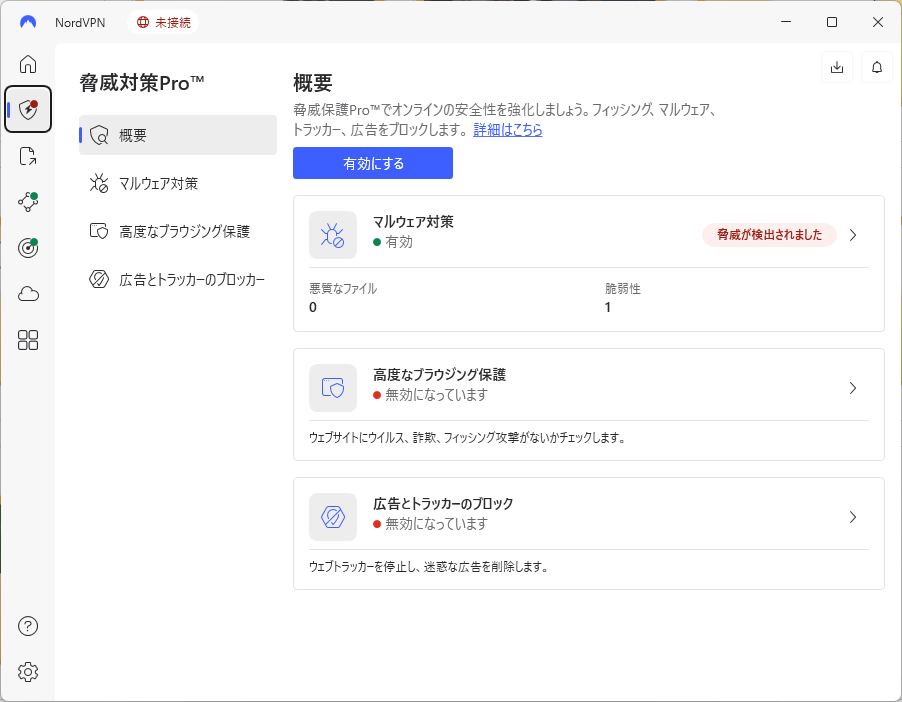Switch to the 概要 tab

[177, 135]
